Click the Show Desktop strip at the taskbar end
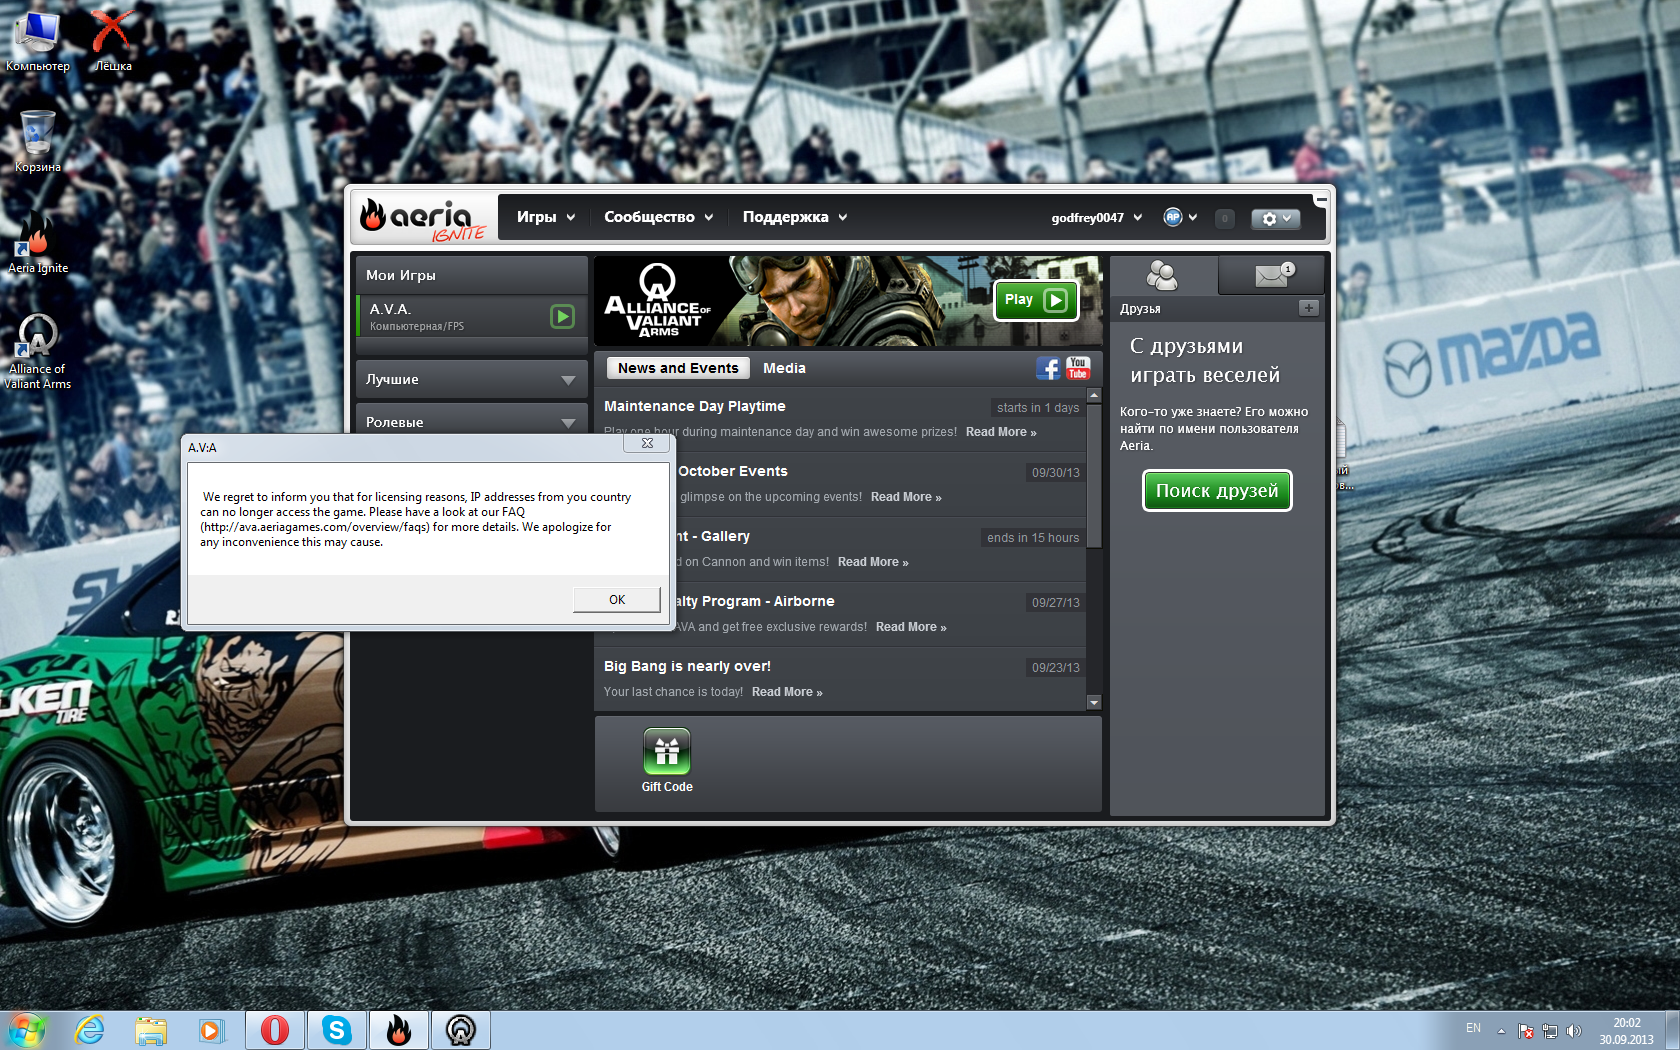This screenshot has height=1050, width=1680. click(1672, 1030)
